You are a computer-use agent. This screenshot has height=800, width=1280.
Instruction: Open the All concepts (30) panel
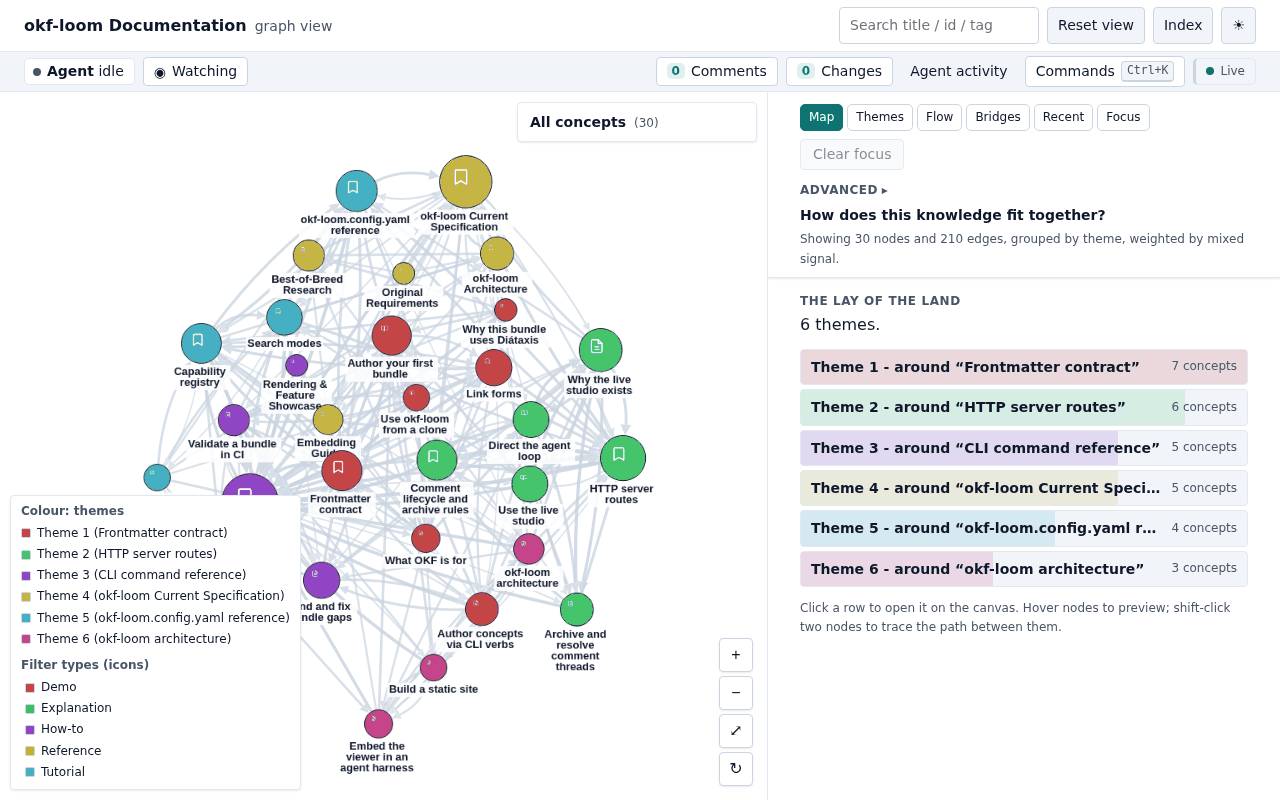[x=637, y=122]
